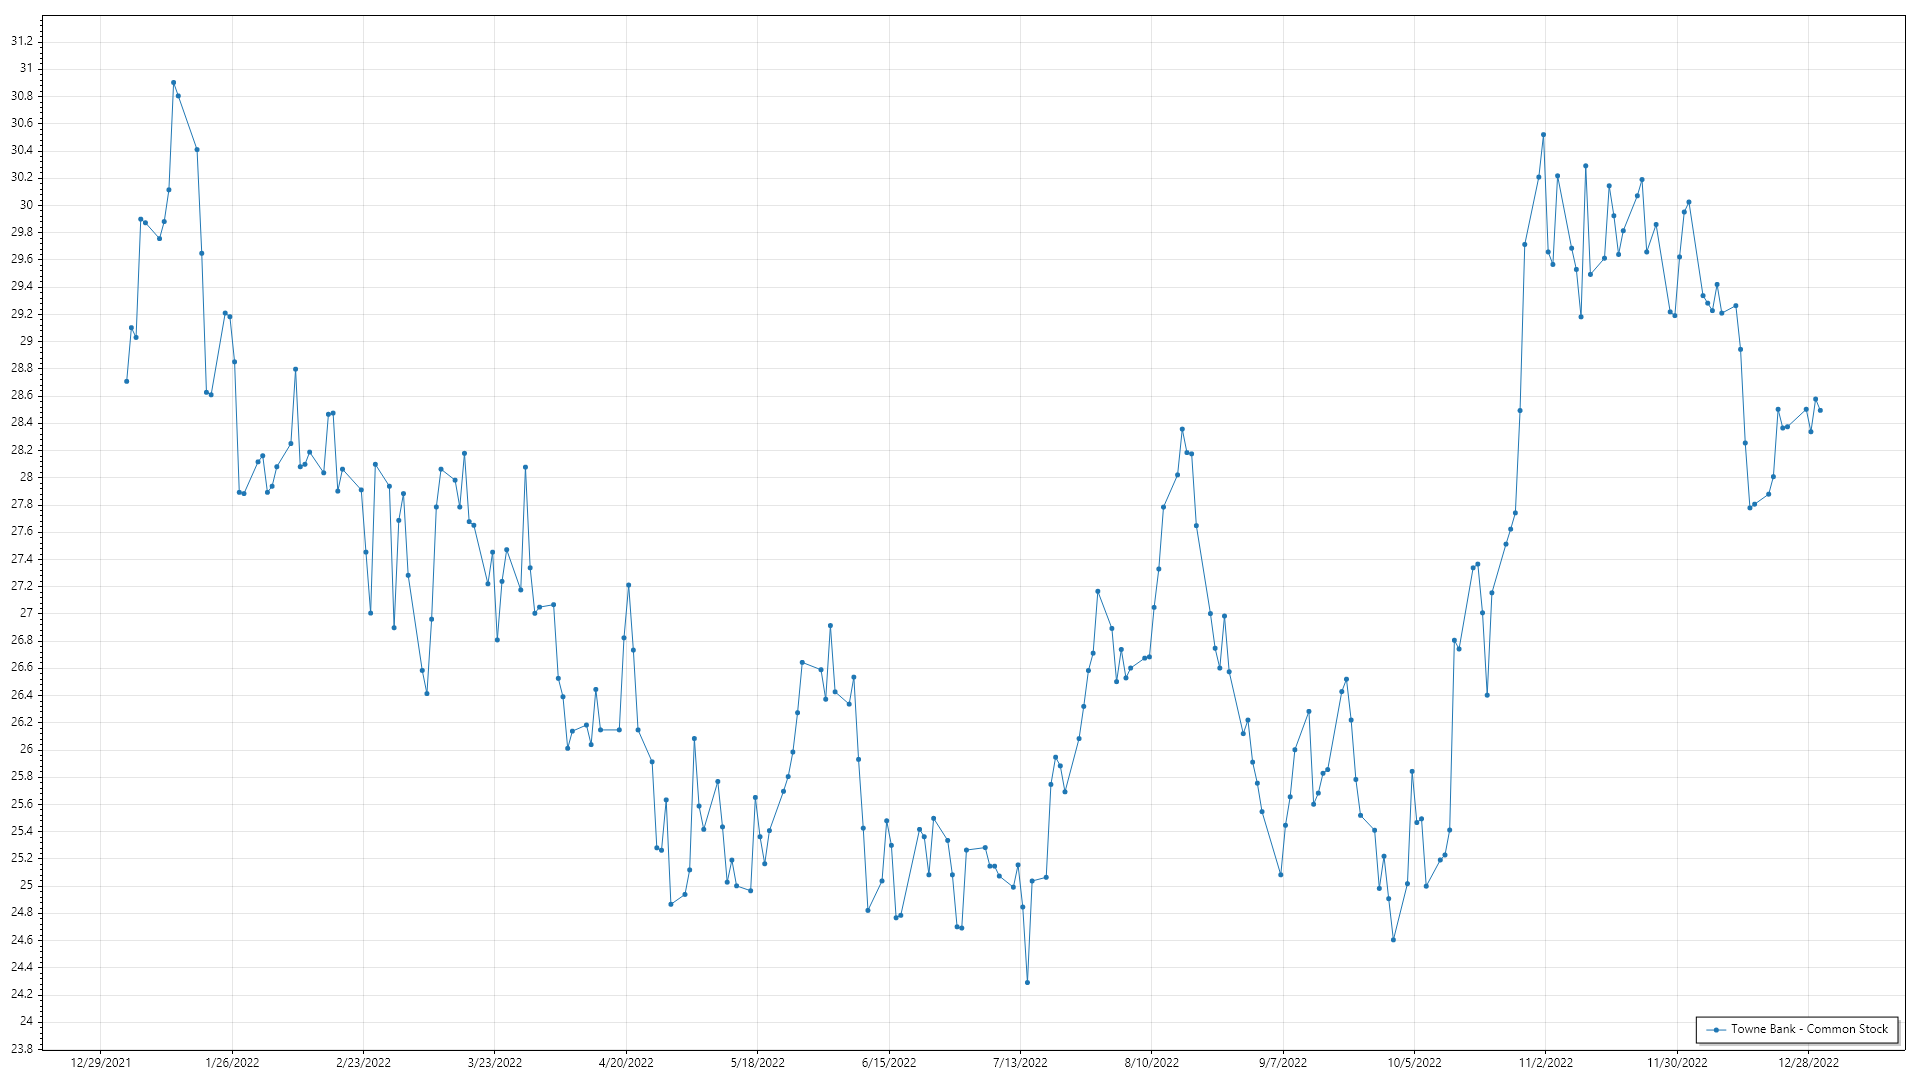This screenshot has width=1920, height=1080.
Task: Click the November peak data point near 30.5
Action: click(1543, 134)
